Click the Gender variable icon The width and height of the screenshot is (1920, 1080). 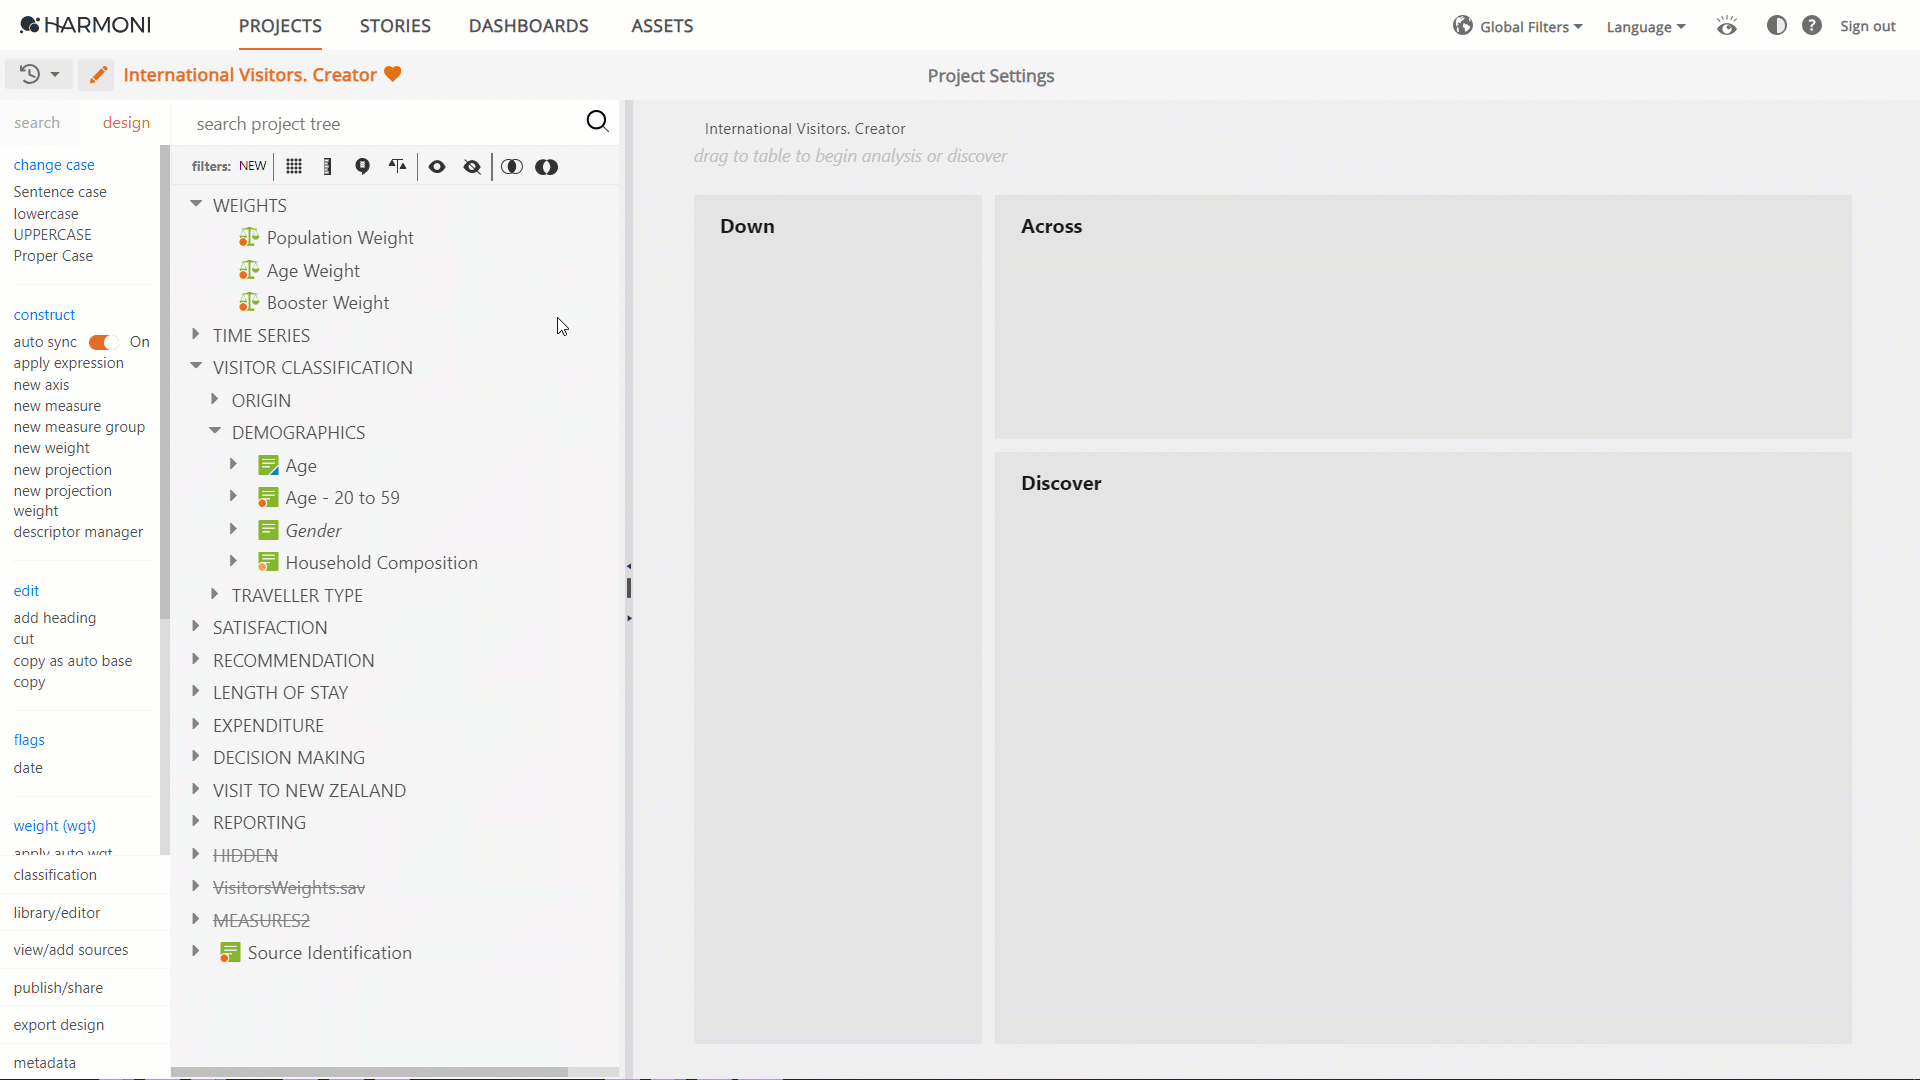point(268,531)
